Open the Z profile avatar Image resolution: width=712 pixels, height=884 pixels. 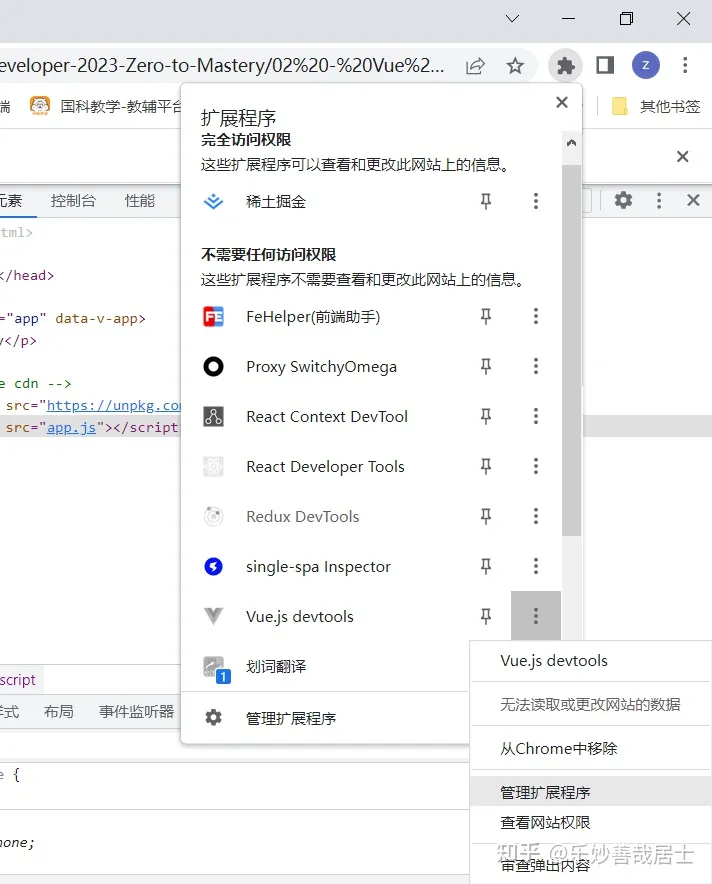click(645, 65)
